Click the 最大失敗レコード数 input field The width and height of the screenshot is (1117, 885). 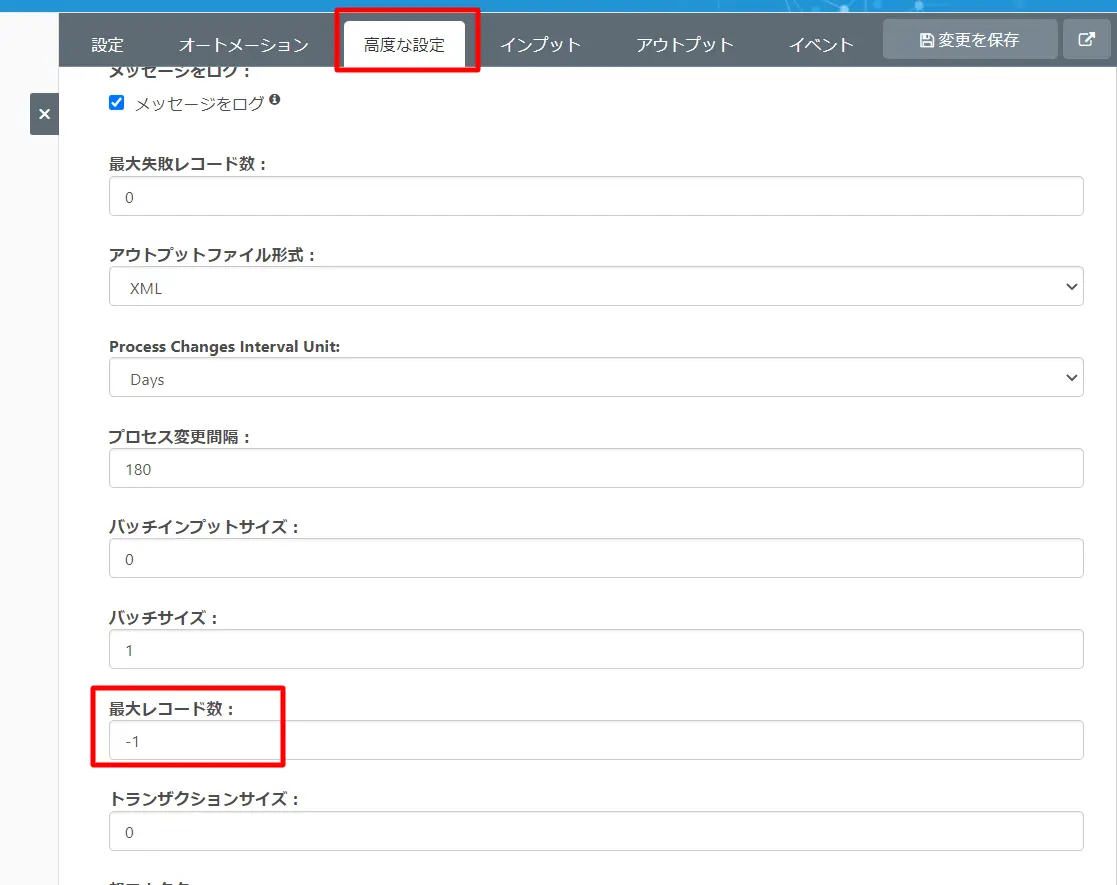pyautogui.click(x=596, y=196)
